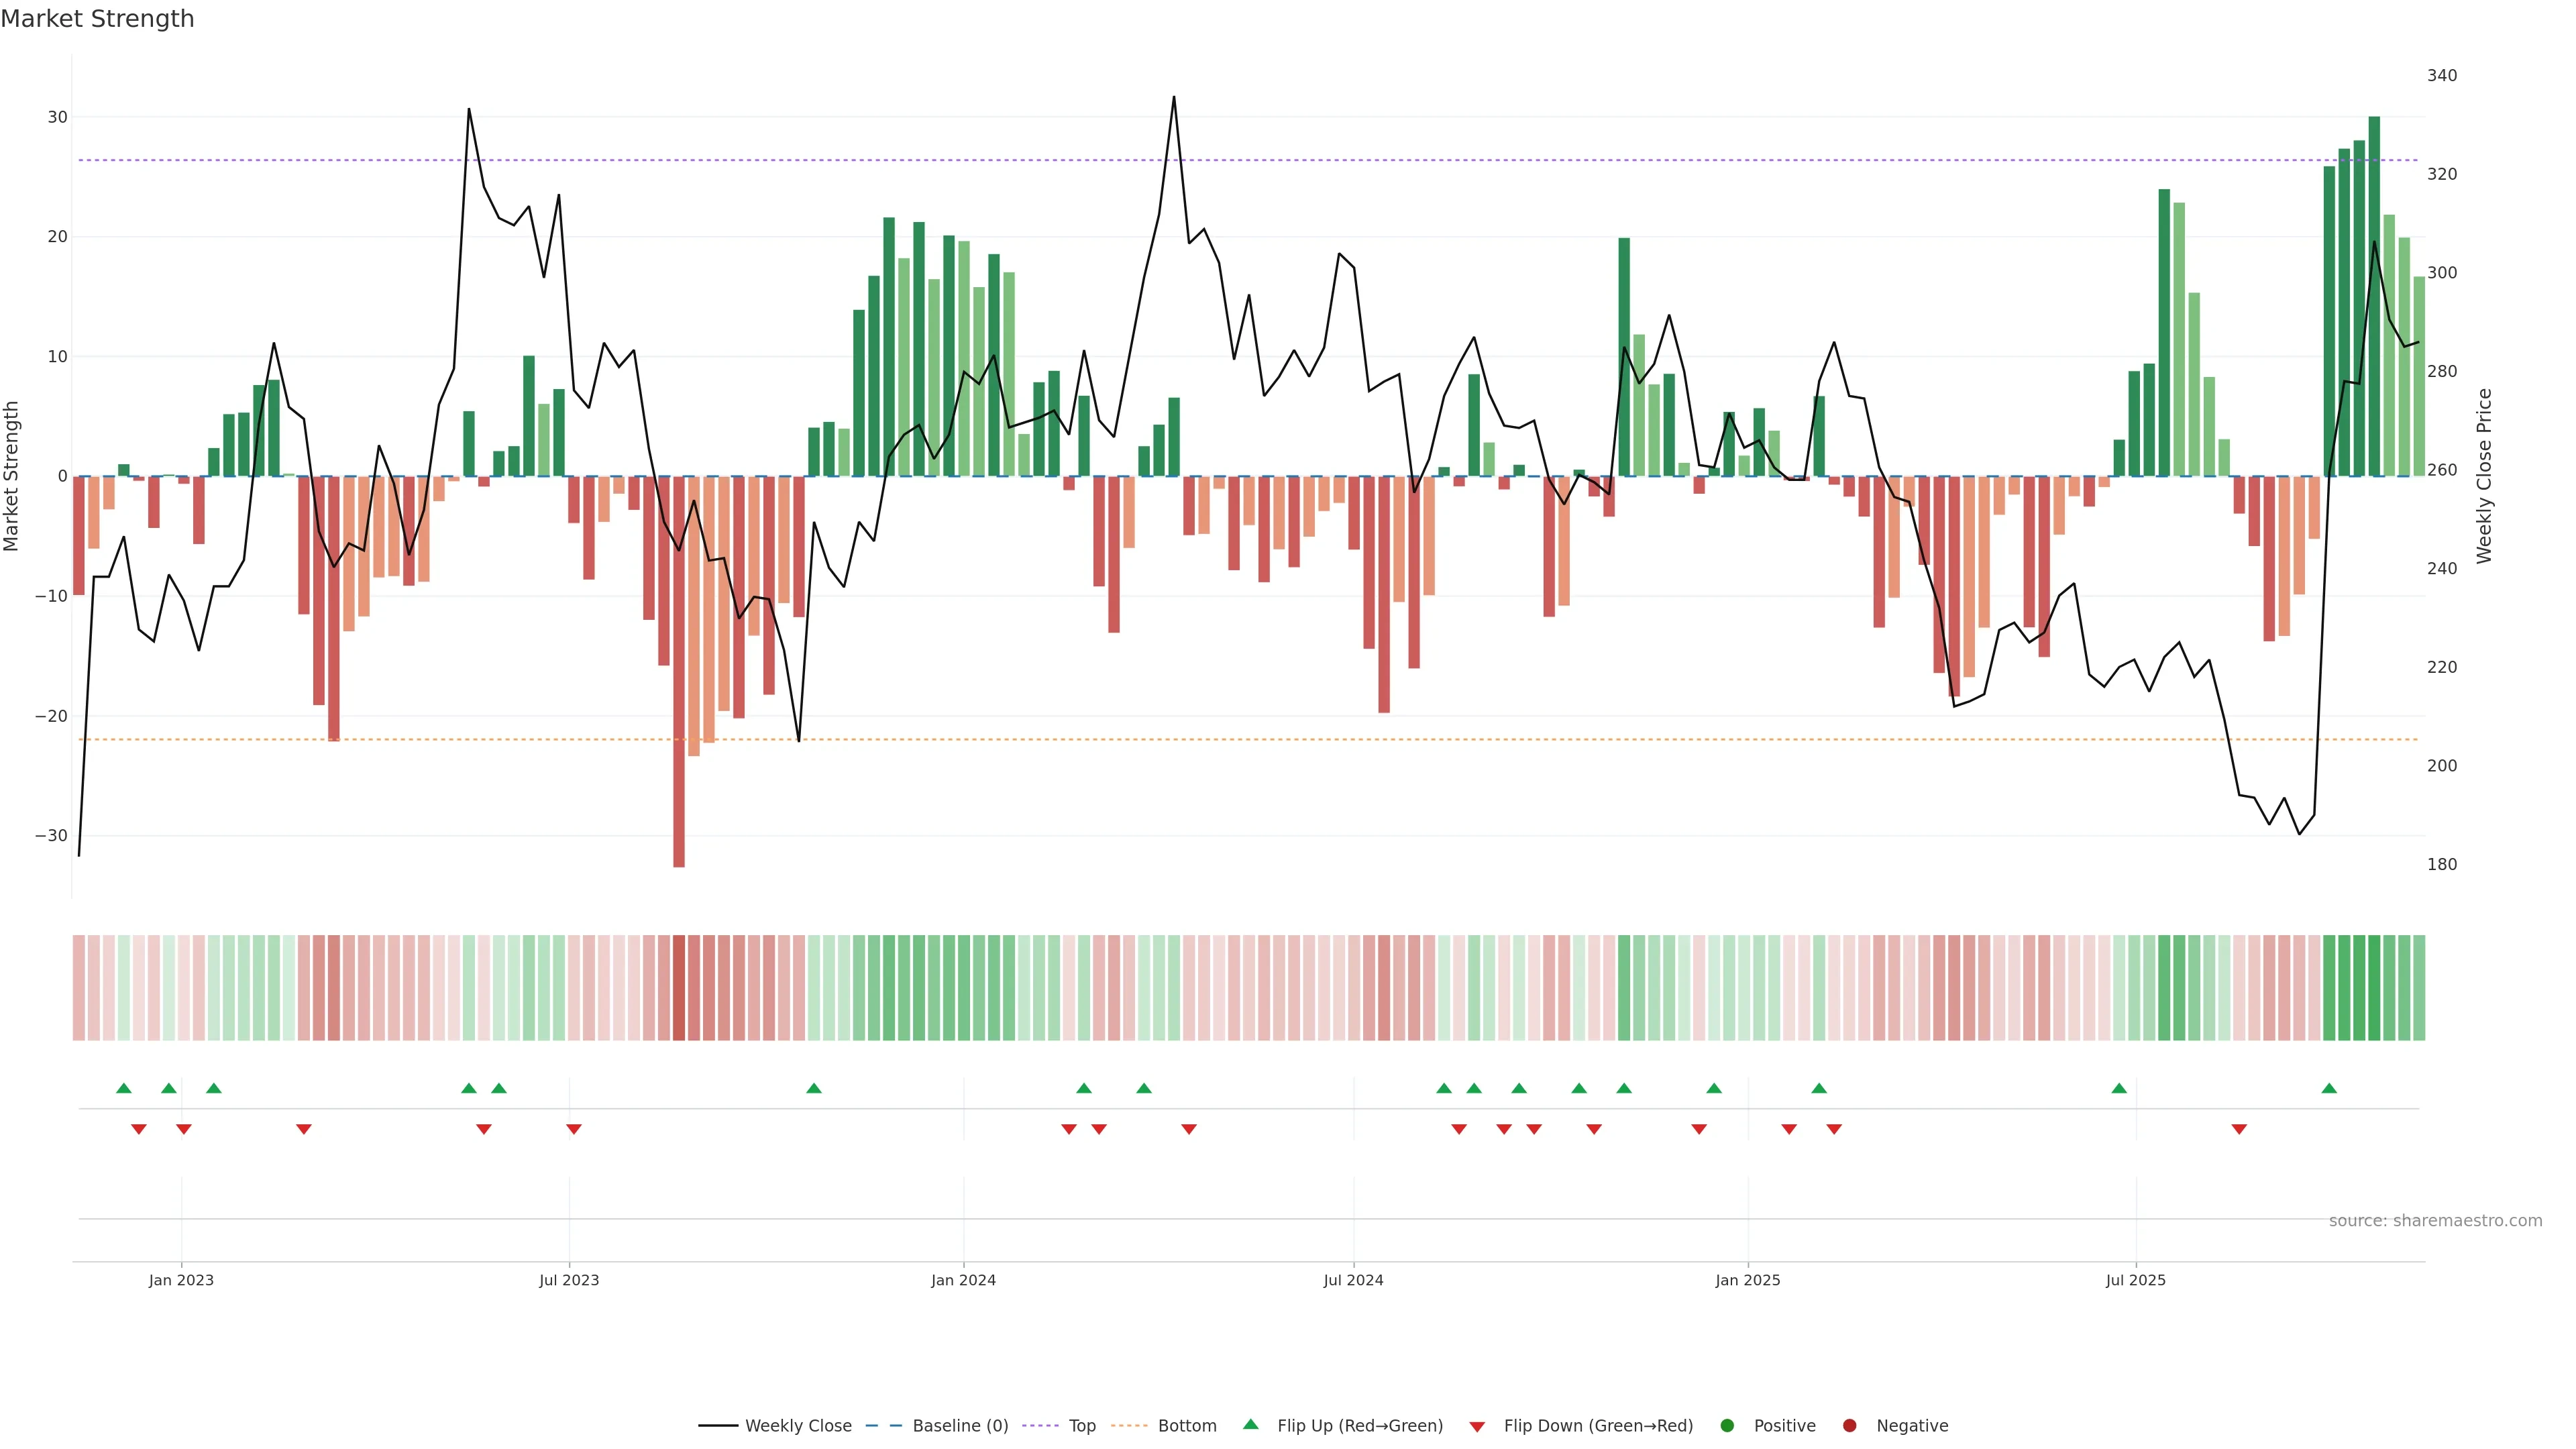The image size is (2576, 1449).
Task: Click the Flip Down red triangle legend icon
Action: coord(1477,1427)
